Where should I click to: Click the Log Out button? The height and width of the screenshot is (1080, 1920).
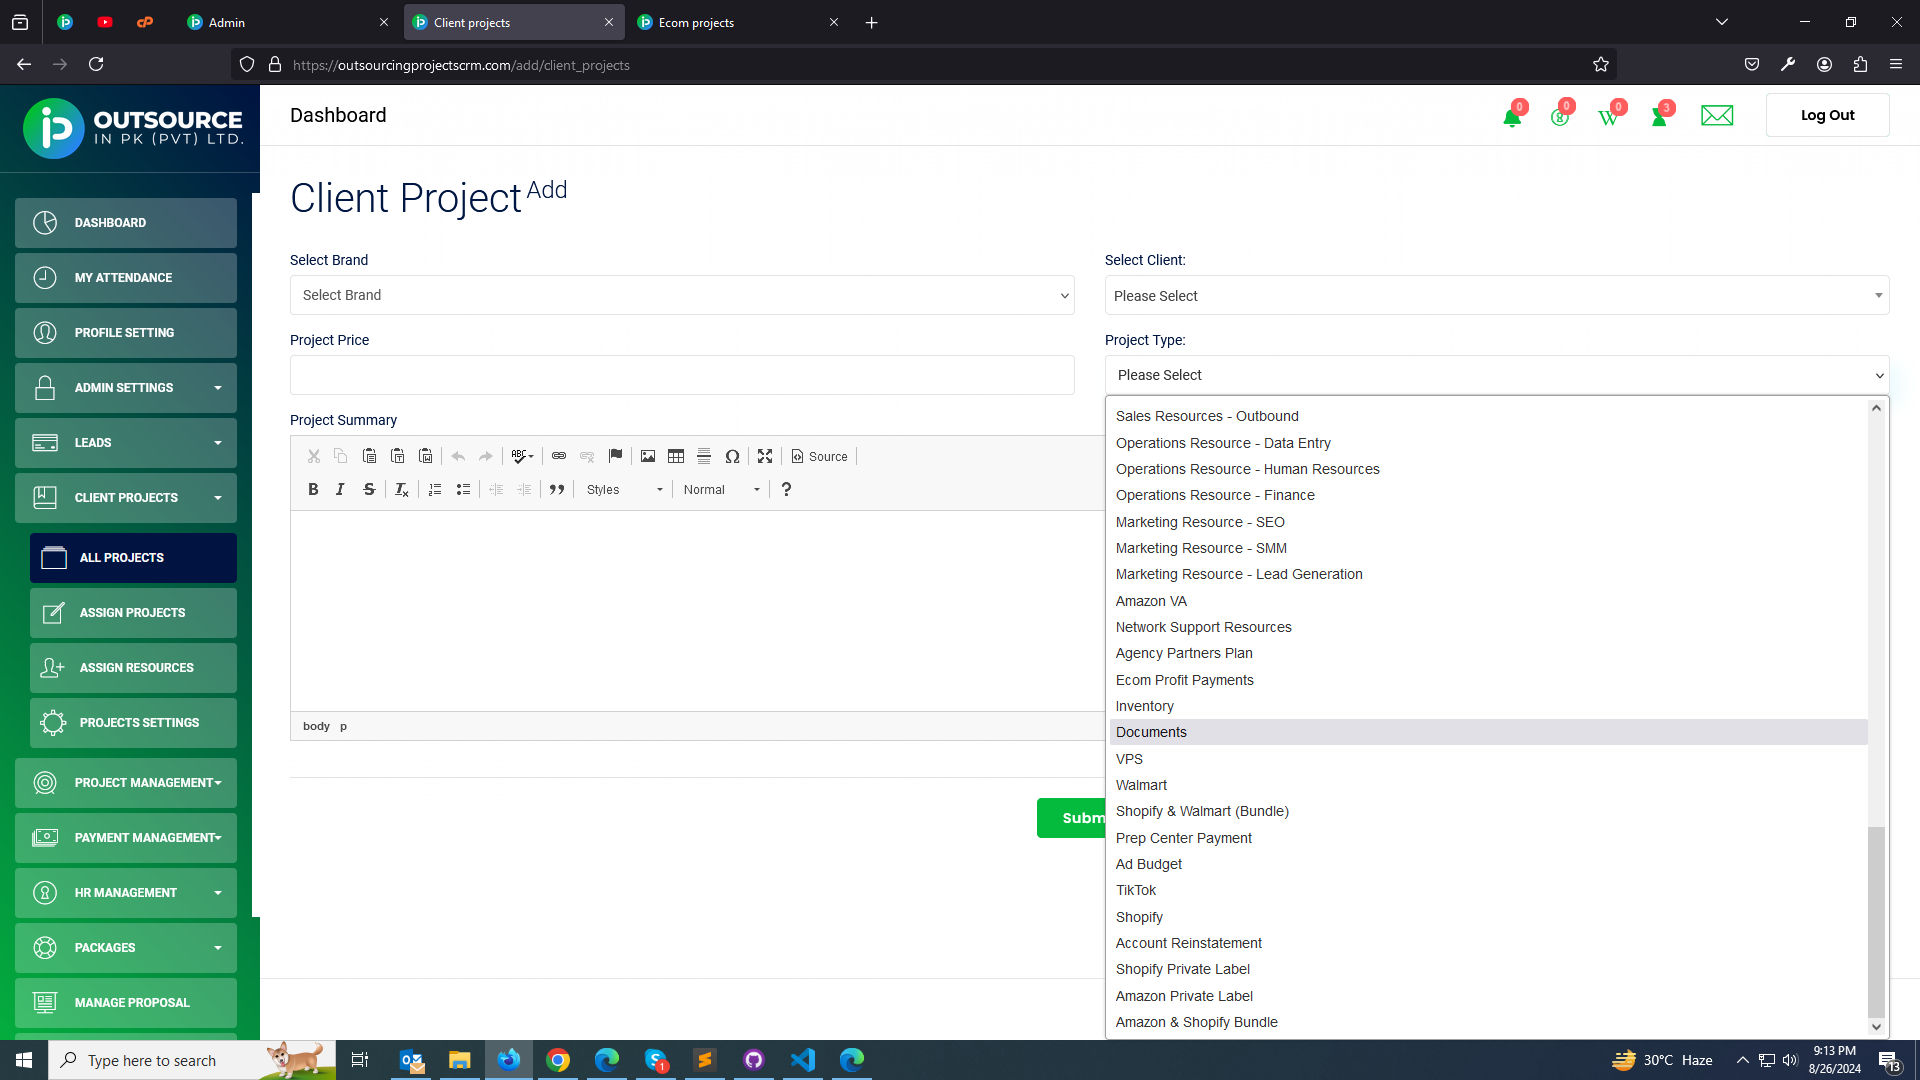(x=1827, y=115)
